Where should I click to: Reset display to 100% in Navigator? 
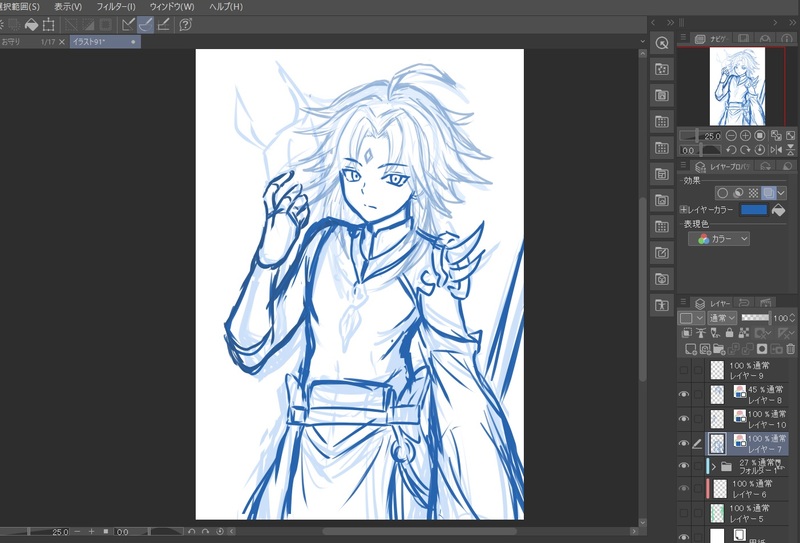760,136
